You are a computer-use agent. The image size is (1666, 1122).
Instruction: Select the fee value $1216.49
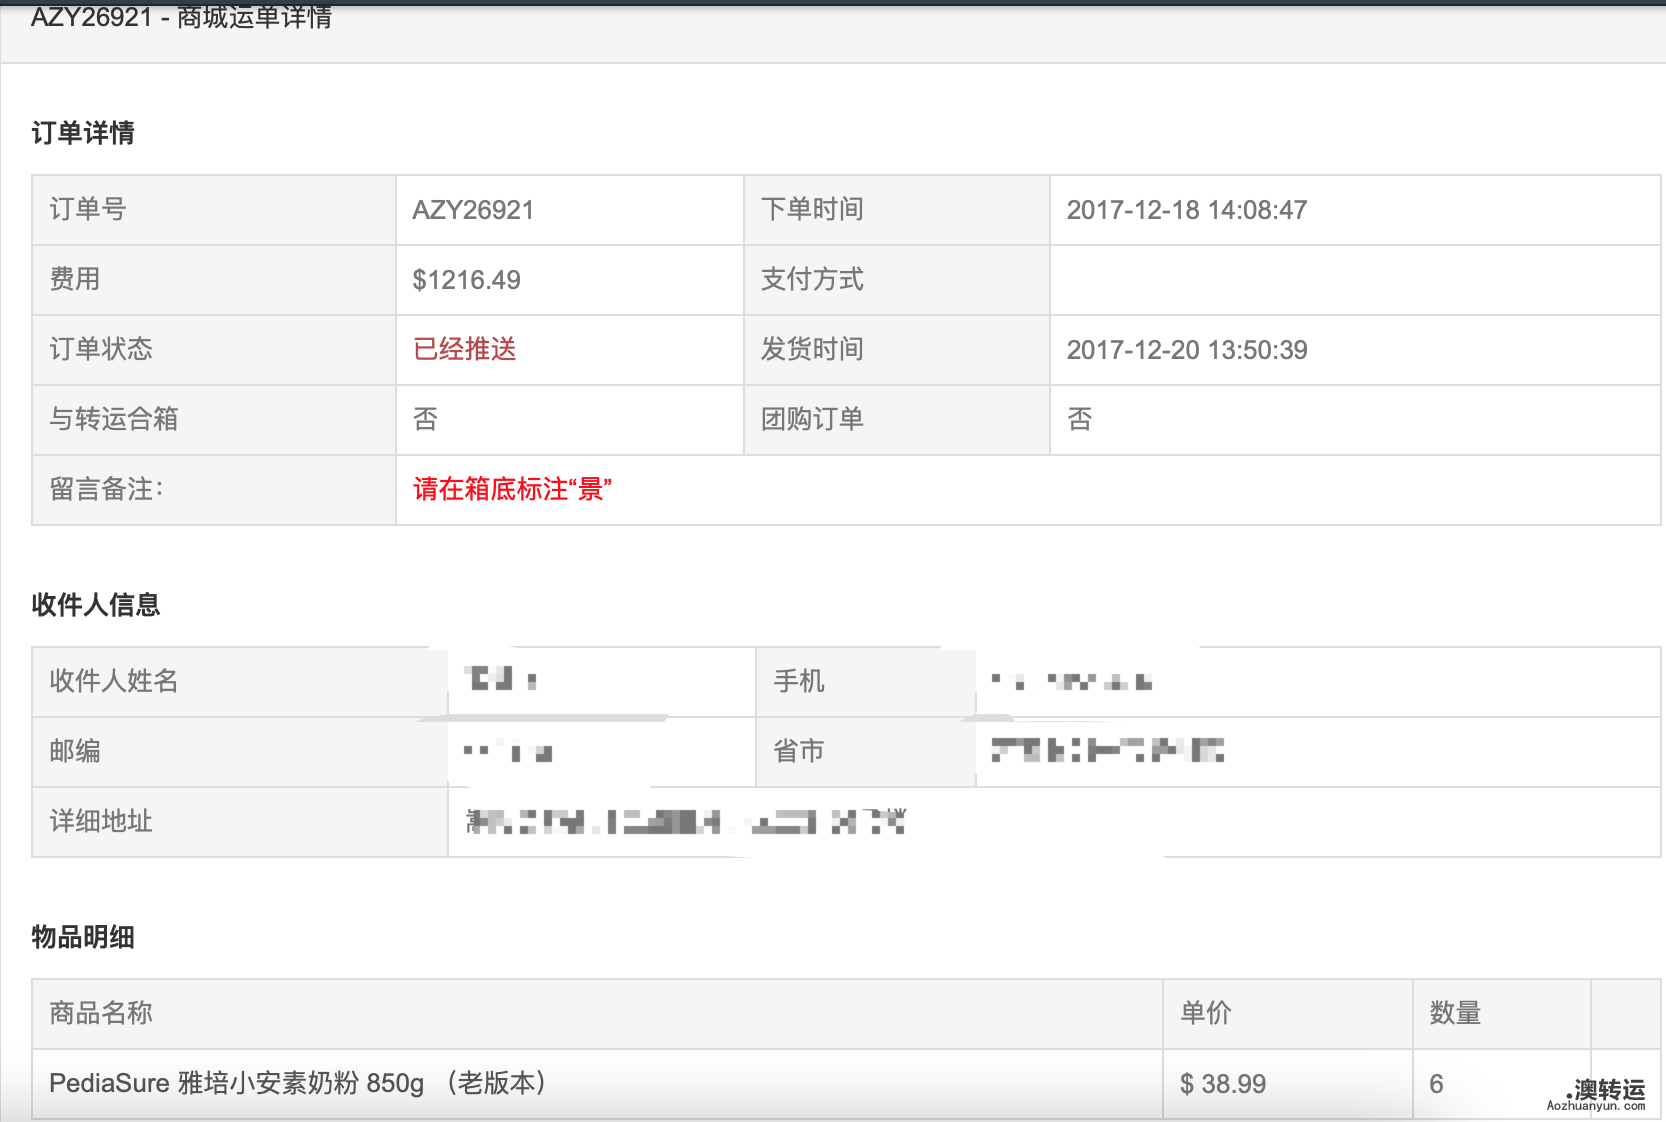coord(466,280)
